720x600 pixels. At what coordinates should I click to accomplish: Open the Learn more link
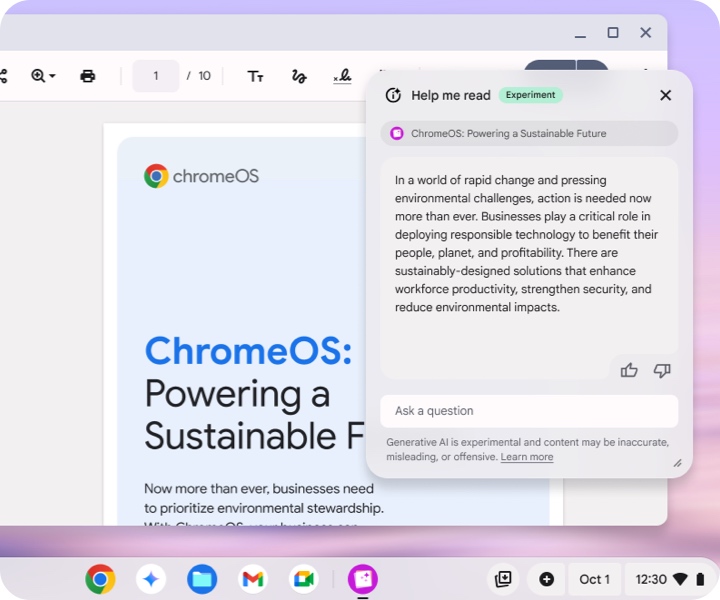[x=527, y=457]
